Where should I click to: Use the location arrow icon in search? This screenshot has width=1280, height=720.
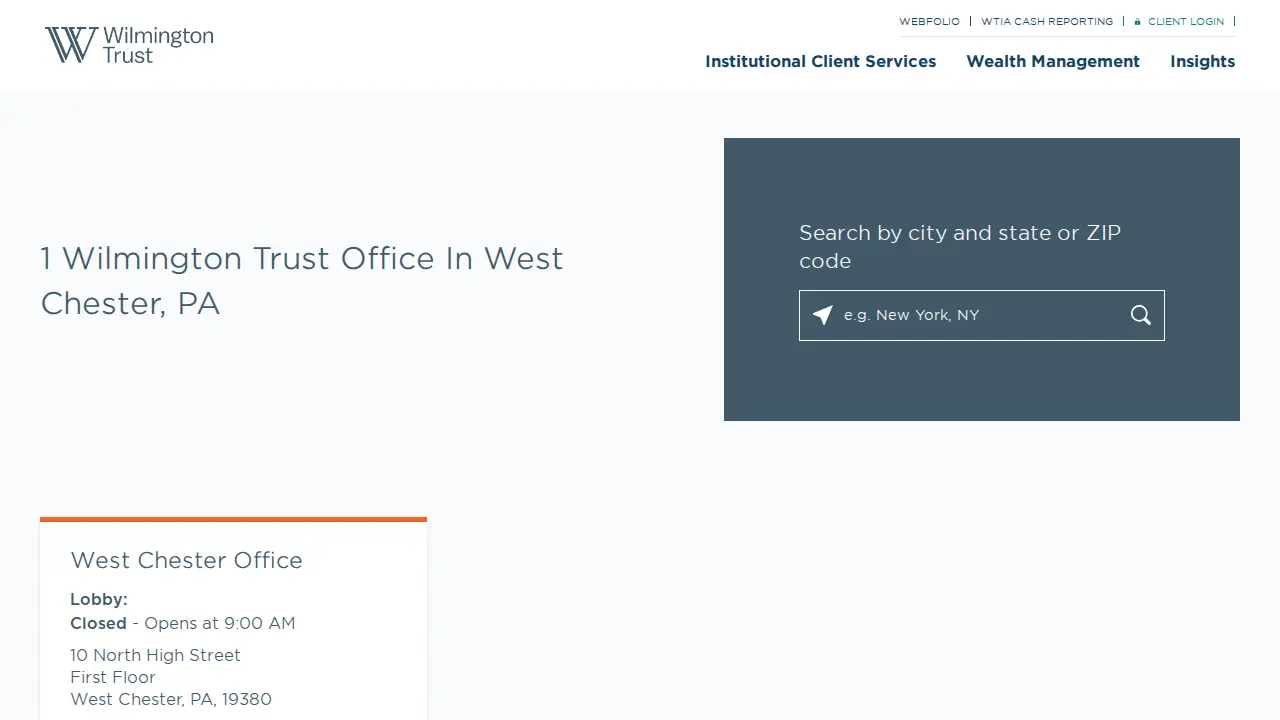click(822, 315)
